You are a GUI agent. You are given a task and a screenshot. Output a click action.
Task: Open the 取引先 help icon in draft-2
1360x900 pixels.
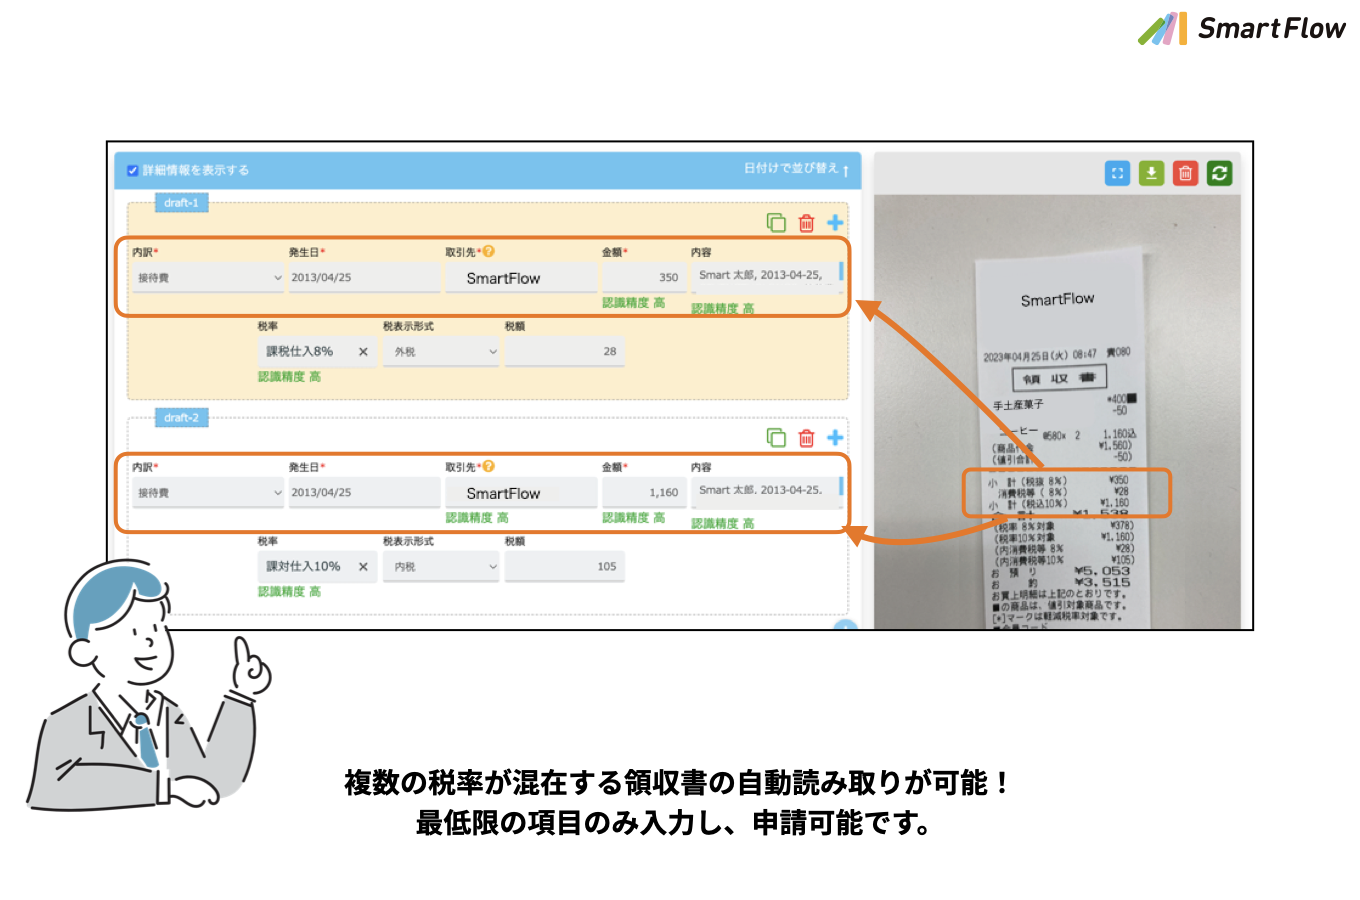489,466
